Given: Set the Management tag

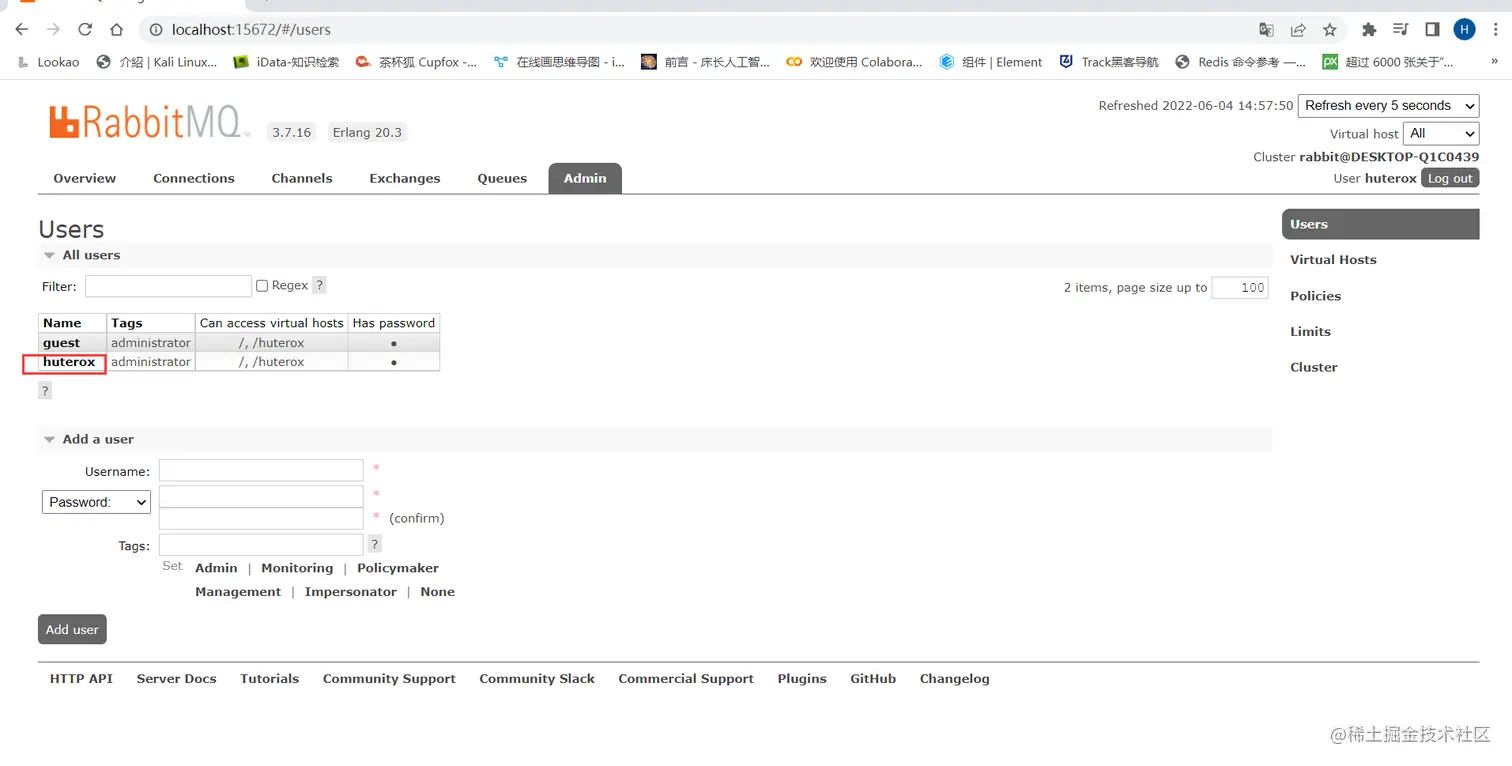Looking at the screenshot, I should (x=238, y=592).
